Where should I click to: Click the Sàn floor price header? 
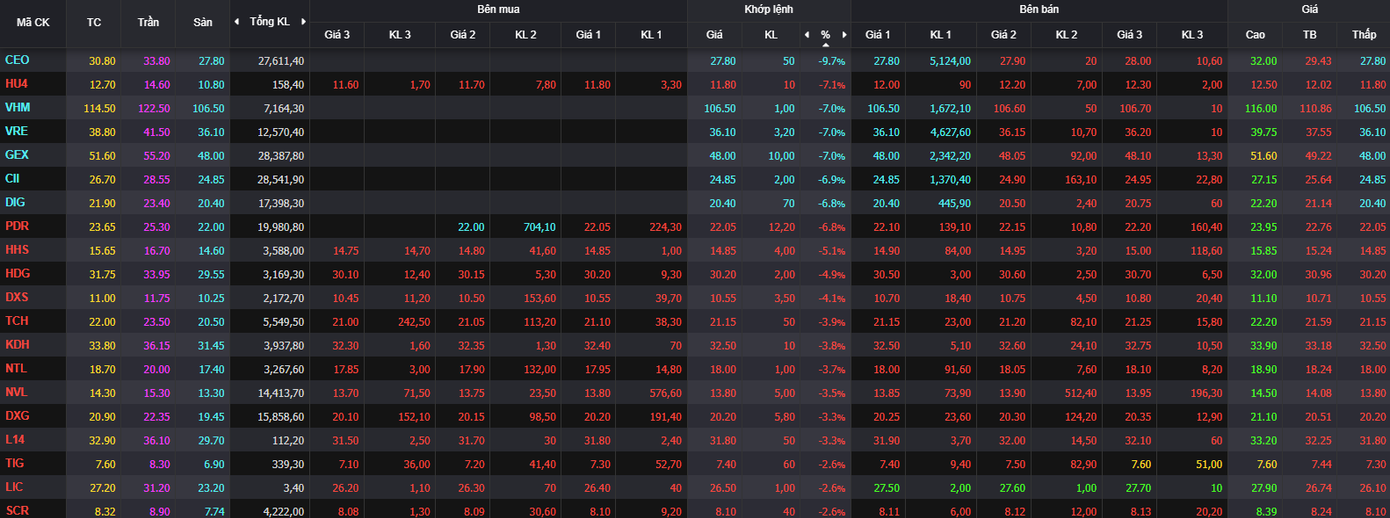point(202,22)
